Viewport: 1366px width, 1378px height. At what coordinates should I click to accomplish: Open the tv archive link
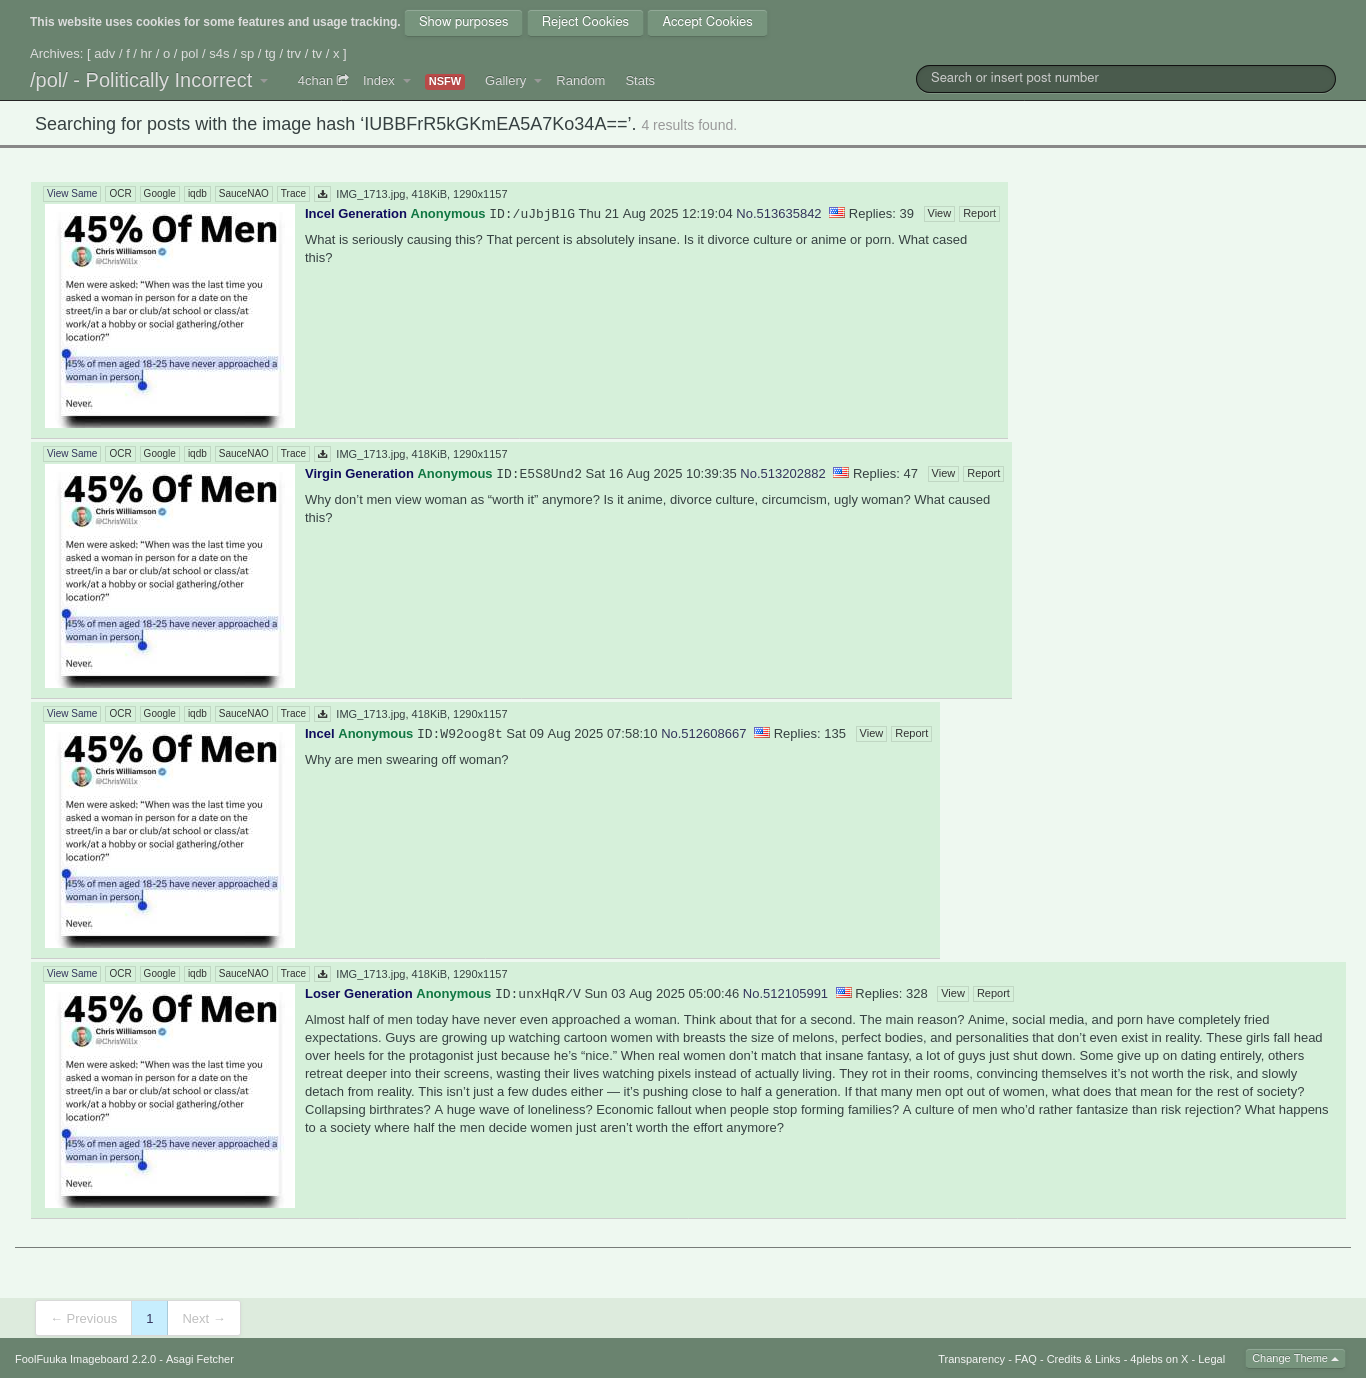click(317, 54)
